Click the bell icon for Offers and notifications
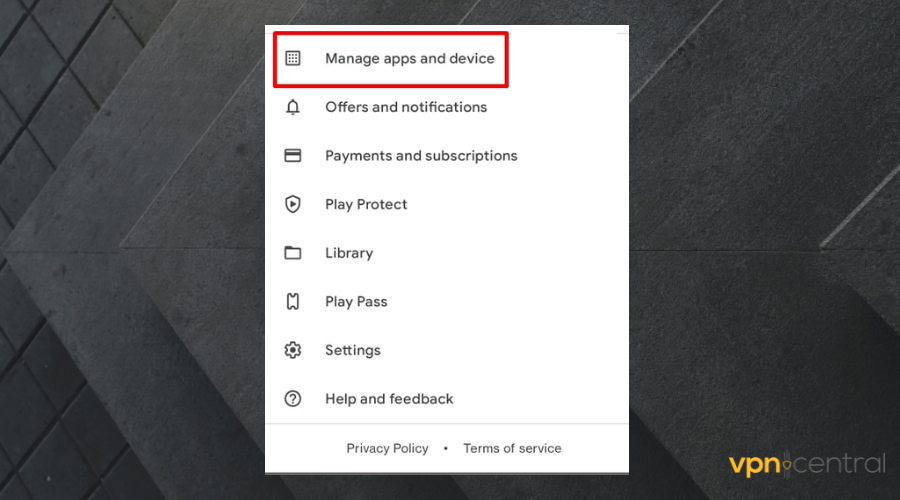The image size is (900, 500). click(292, 107)
